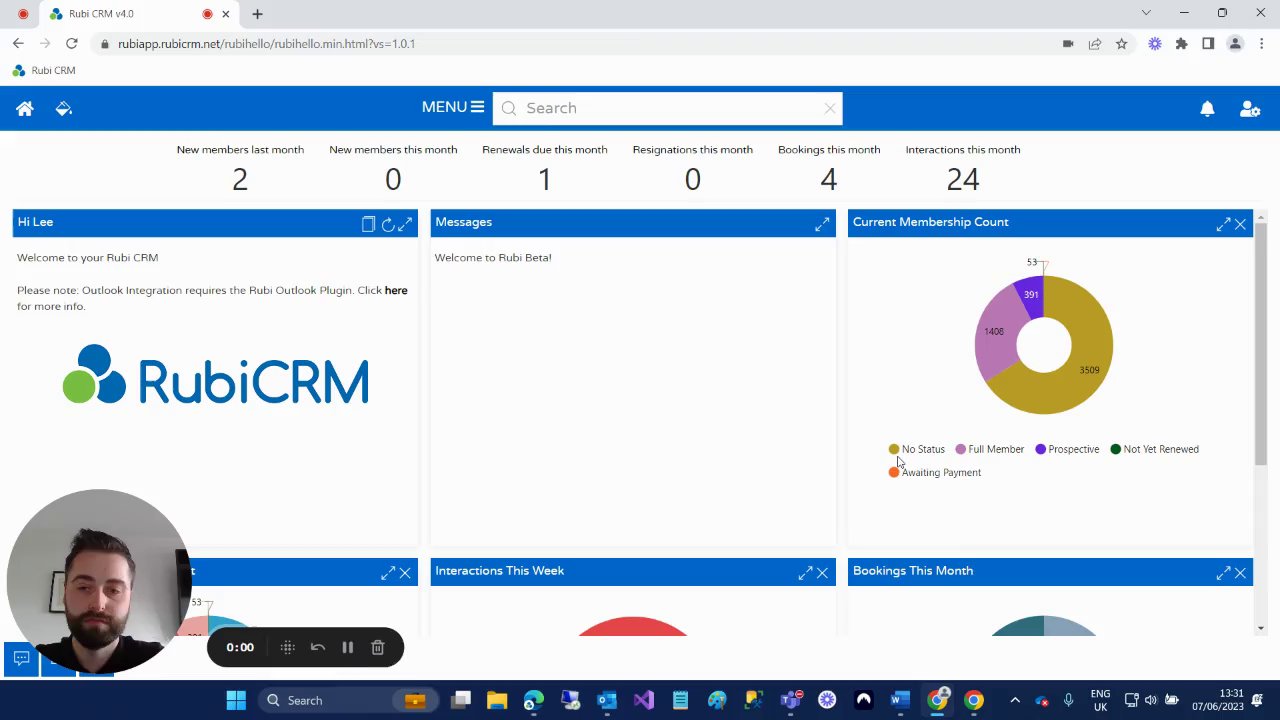Expand the Messages panel
The image size is (1280, 720).
coord(822,224)
